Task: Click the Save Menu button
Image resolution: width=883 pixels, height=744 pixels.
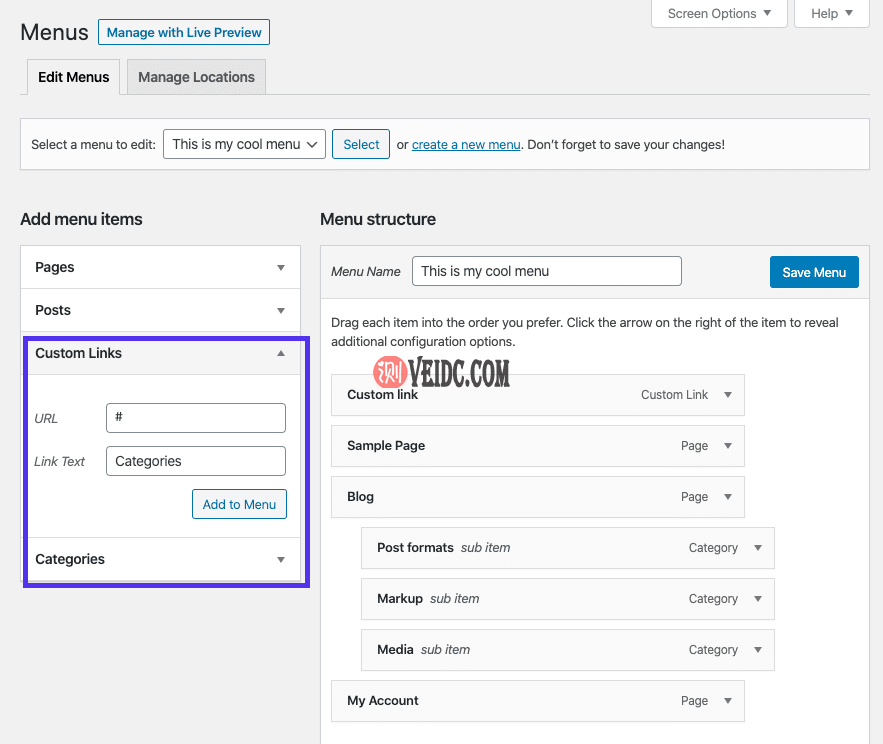Action: [813, 272]
